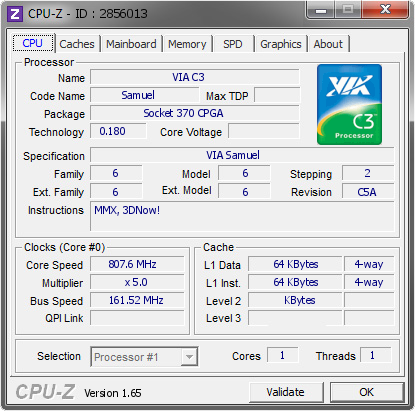
Task: Click the Core Speed value field
Action: [x=137, y=264]
